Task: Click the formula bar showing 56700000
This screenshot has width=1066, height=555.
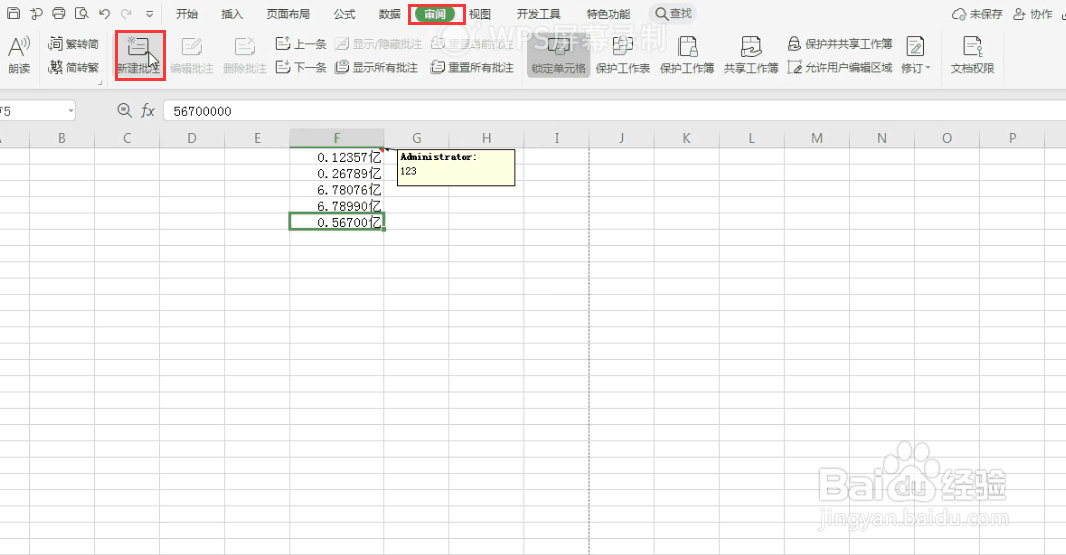Action: tap(615, 111)
